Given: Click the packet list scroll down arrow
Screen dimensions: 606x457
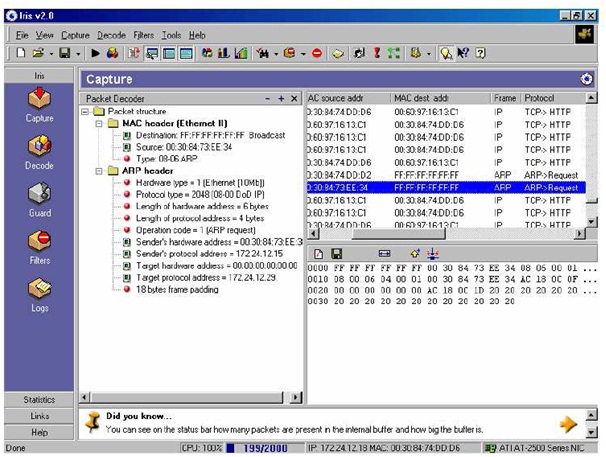Looking at the screenshot, I should tap(591, 221).
